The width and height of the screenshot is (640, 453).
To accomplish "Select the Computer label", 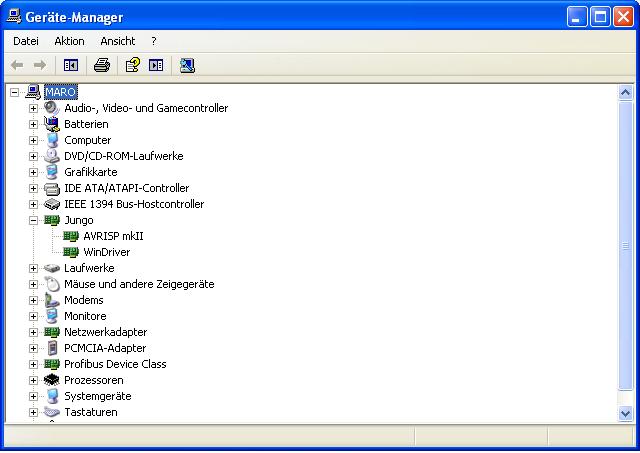I will [x=87, y=140].
